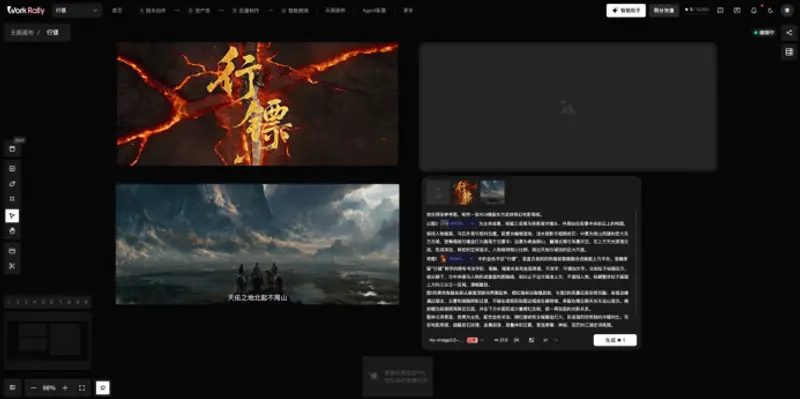Open the panel list icon below share
800x399 pixels.
pyautogui.click(x=789, y=52)
